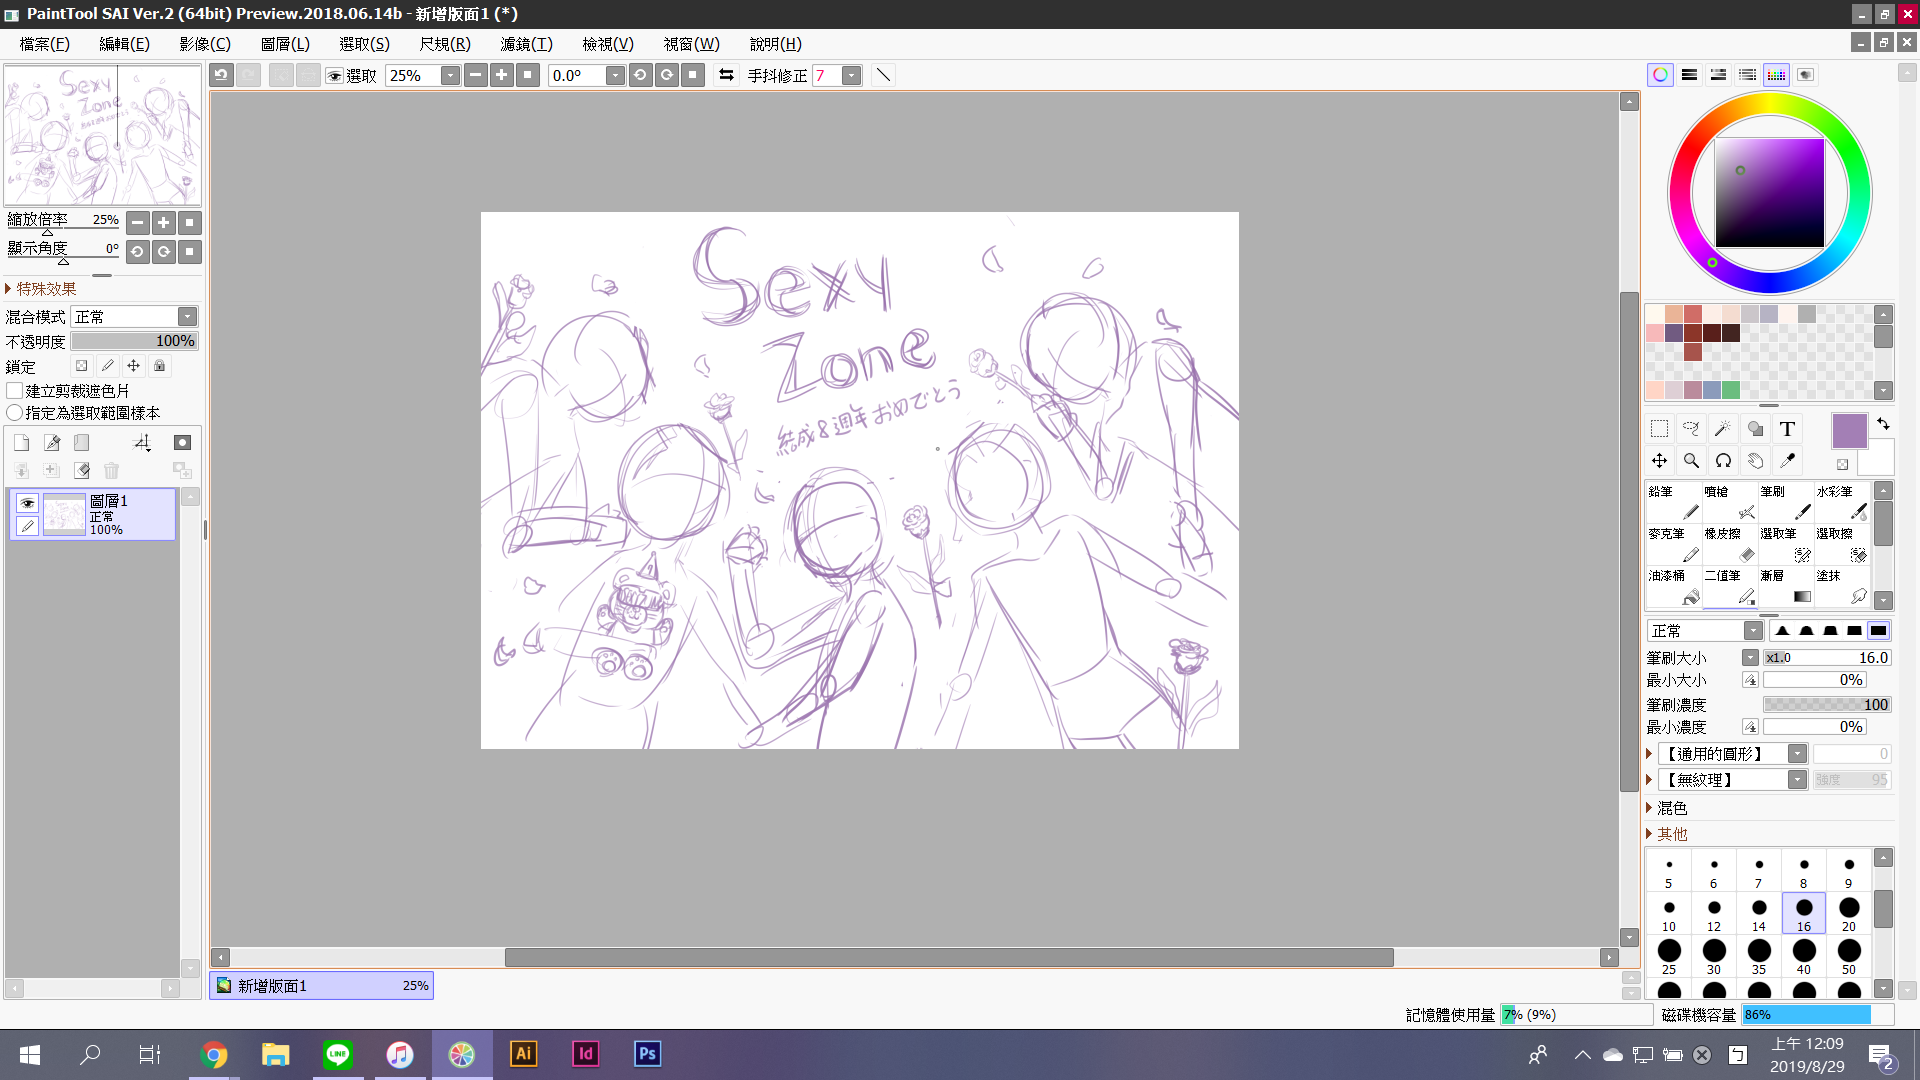Select the Zoom magnifier tool
This screenshot has height=1080, width=1920.
1691,461
